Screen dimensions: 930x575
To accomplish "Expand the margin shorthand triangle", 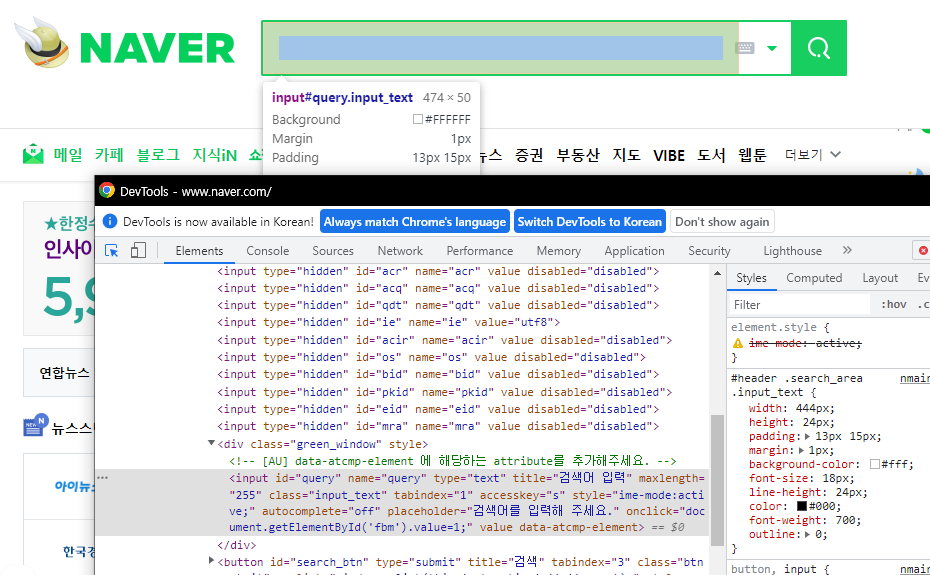I will (801, 450).
